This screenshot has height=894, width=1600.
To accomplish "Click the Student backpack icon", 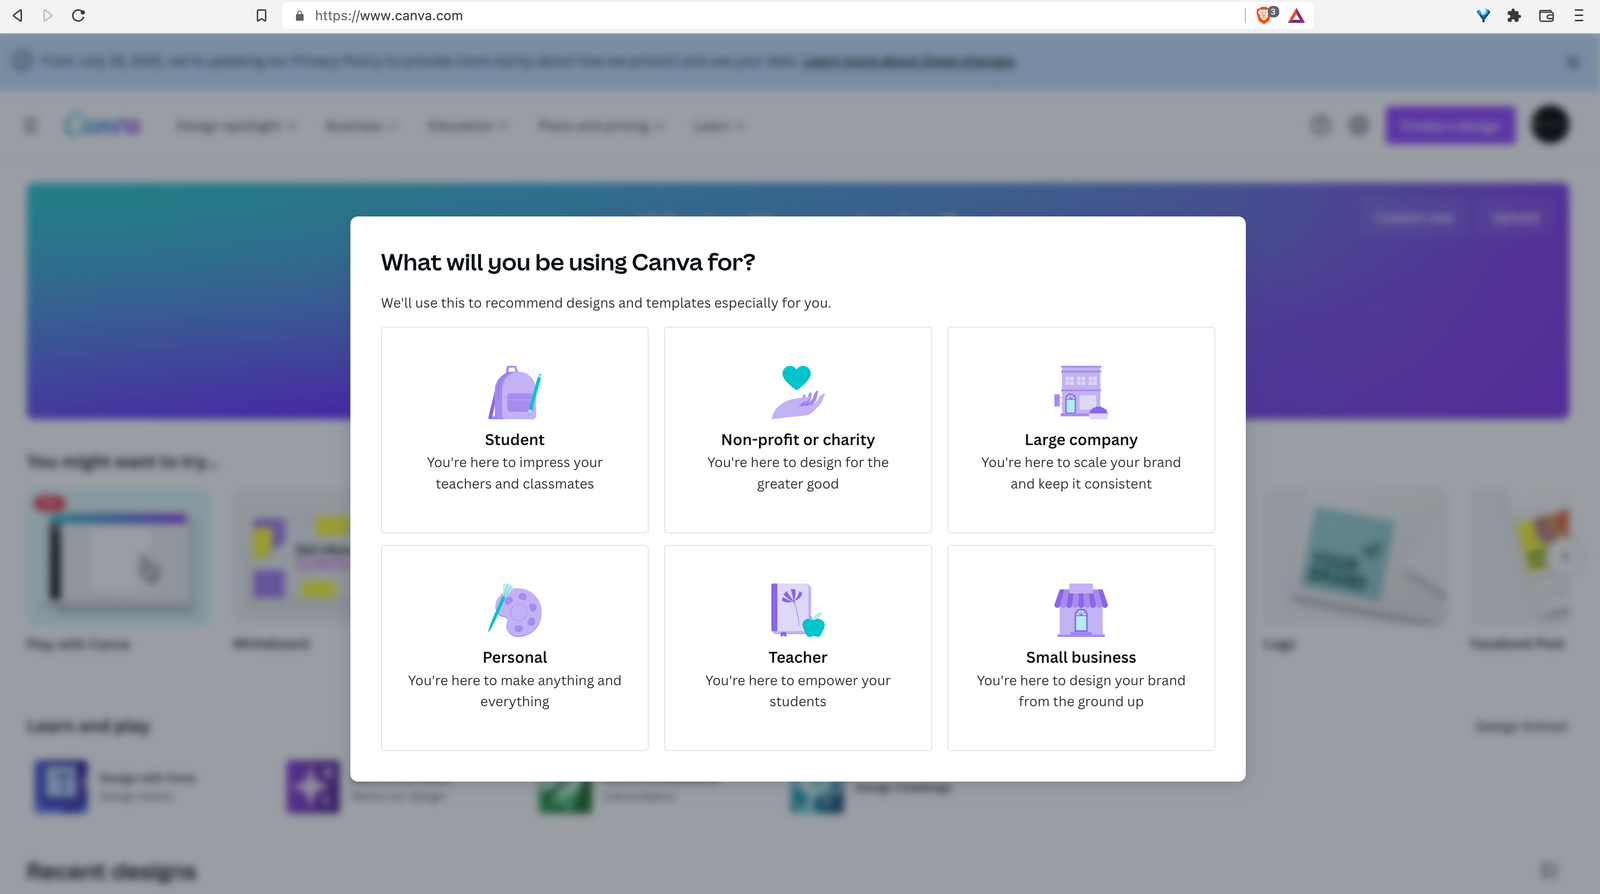I will coord(515,392).
